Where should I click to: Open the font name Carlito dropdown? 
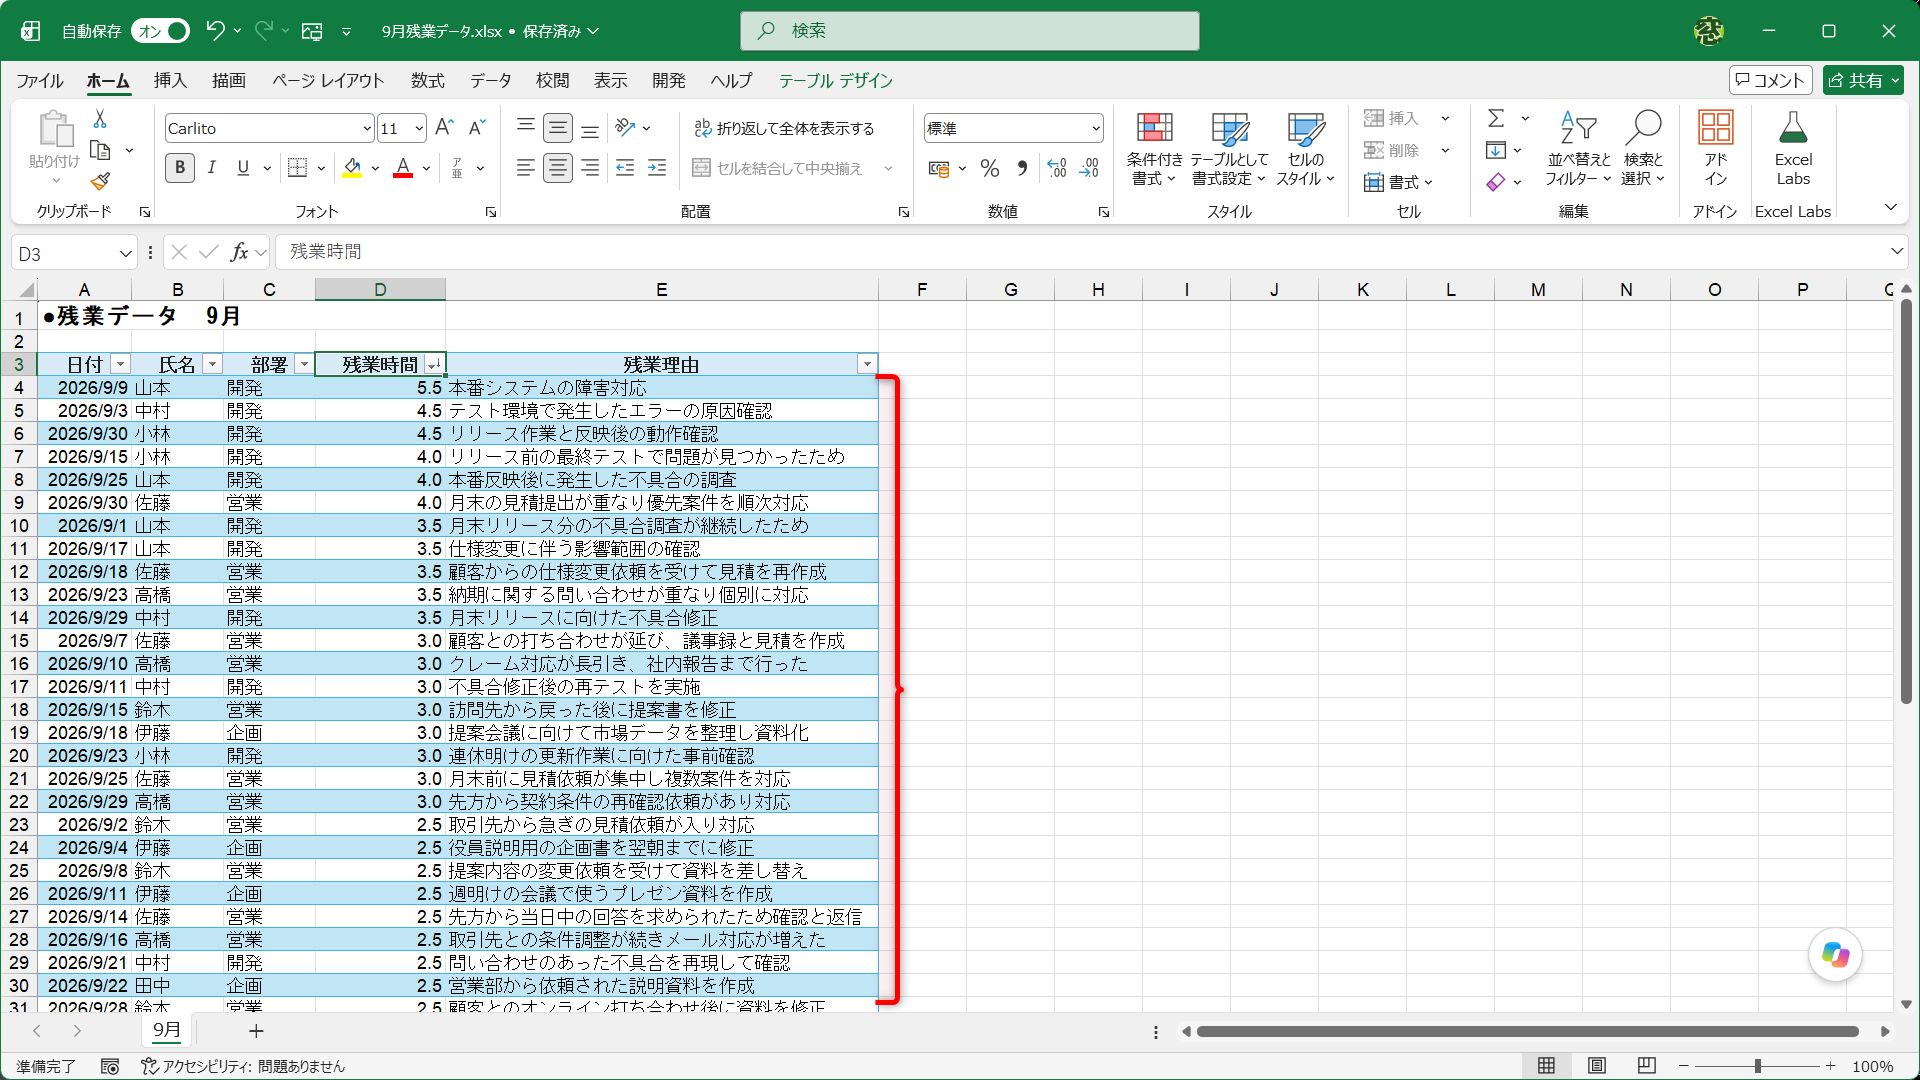(366, 128)
